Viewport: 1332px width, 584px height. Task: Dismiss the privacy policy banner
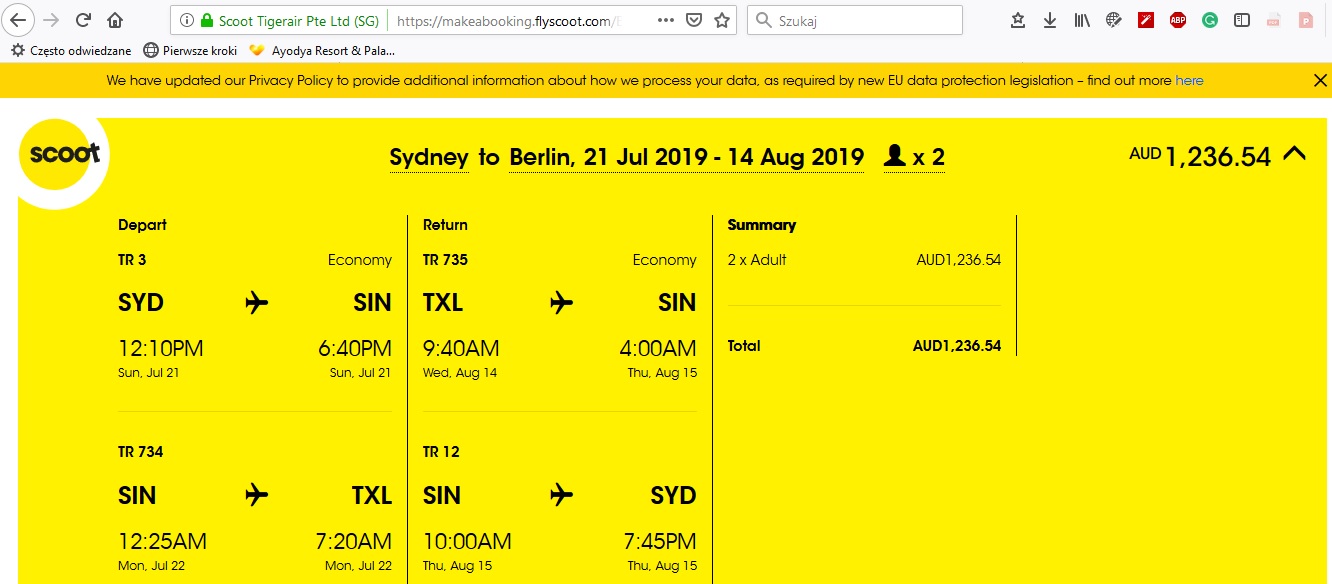click(1320, 80)
